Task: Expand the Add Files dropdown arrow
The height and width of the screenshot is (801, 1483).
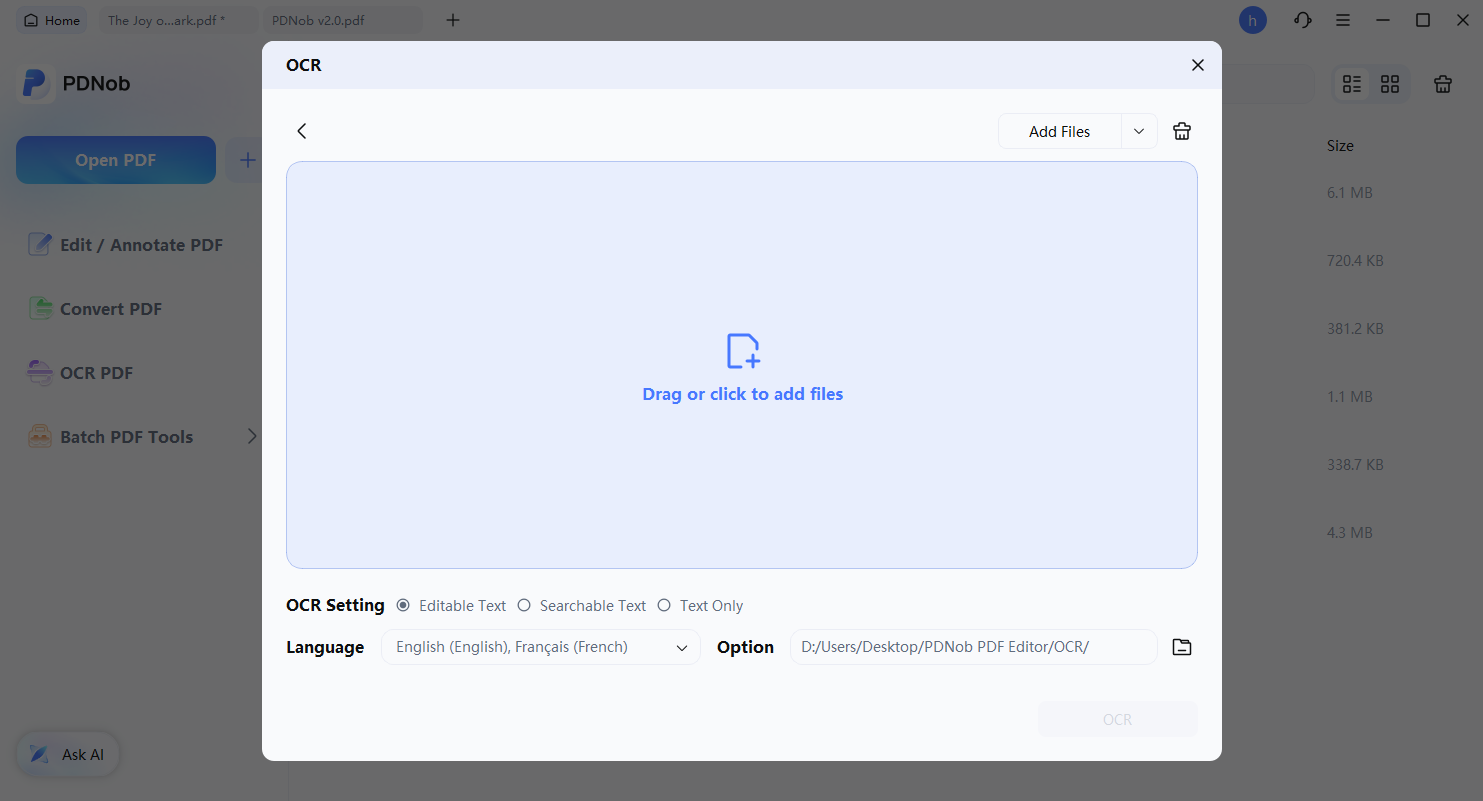Action: point(1138,131)
